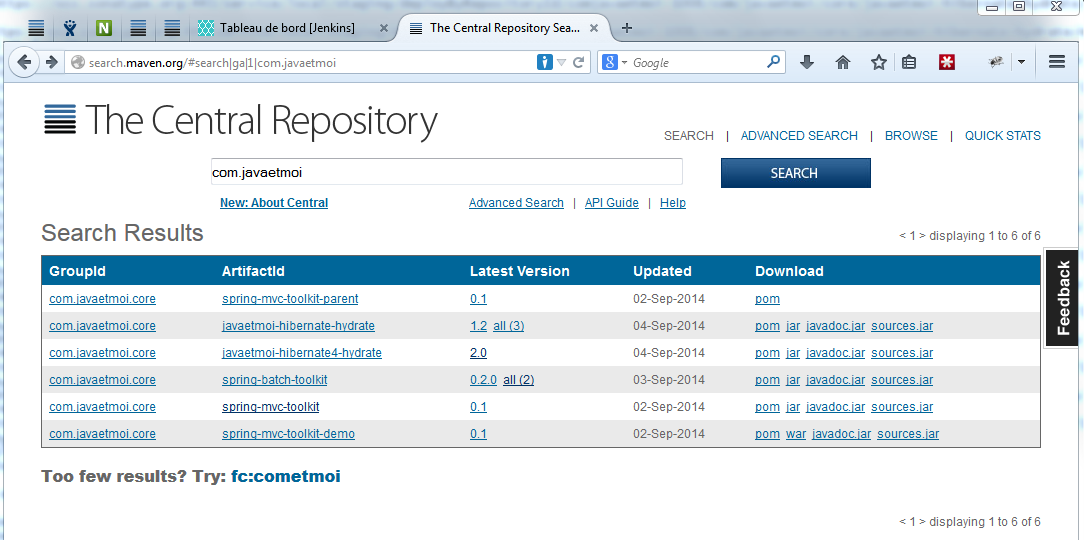Open the downloads arrow icon in toolbar
Image resolution: width=1084 pixels, height=540 pixels.
pos(807,62)
